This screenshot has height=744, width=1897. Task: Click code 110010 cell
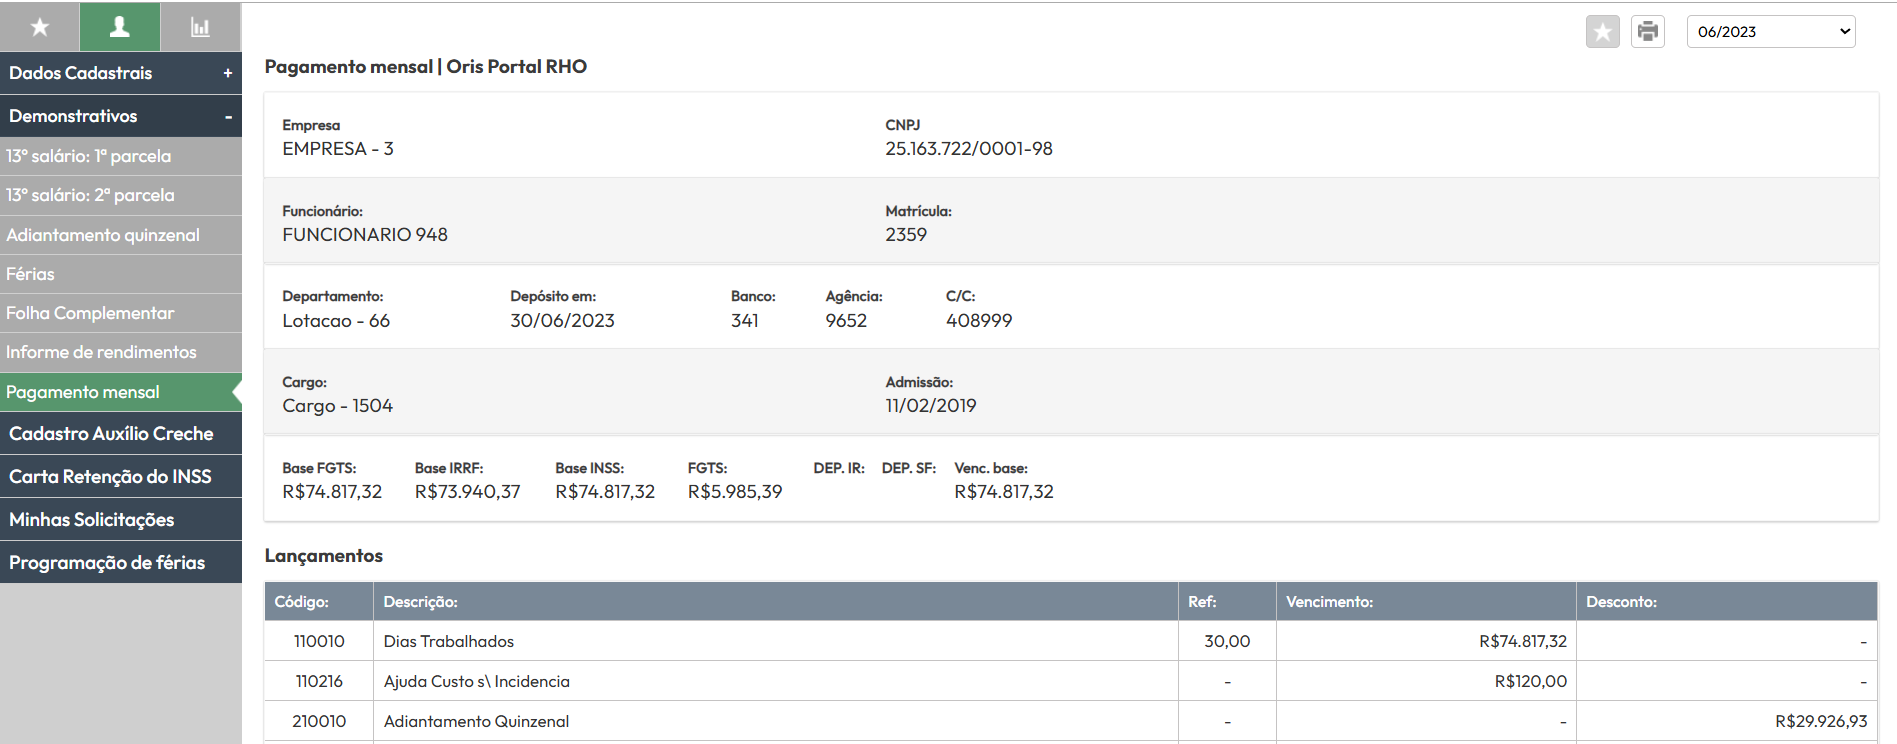pos(319,642)
